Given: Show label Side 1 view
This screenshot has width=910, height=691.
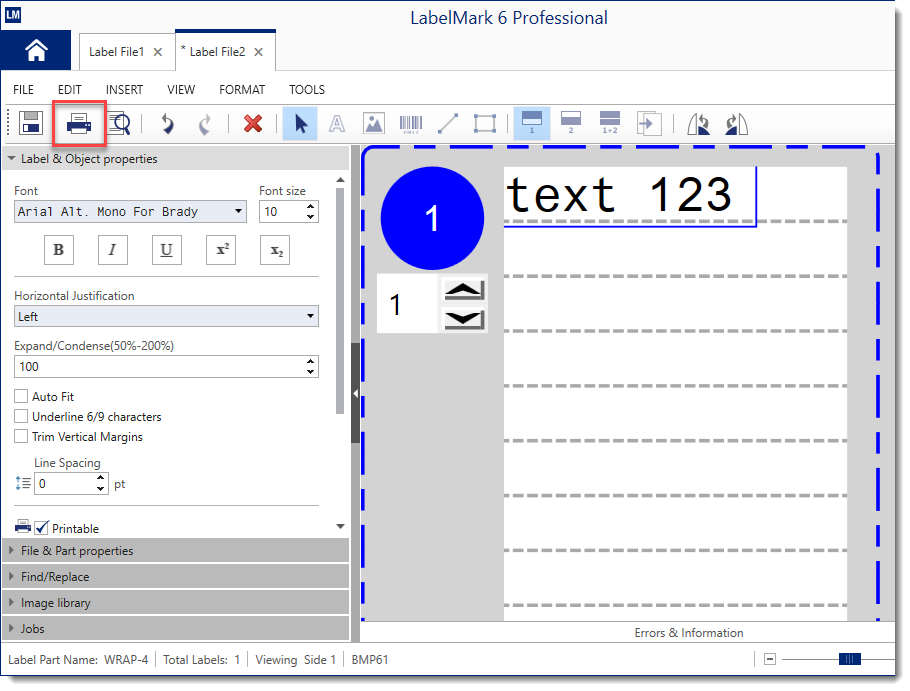Looking at the screenshot, I should 532,122.
